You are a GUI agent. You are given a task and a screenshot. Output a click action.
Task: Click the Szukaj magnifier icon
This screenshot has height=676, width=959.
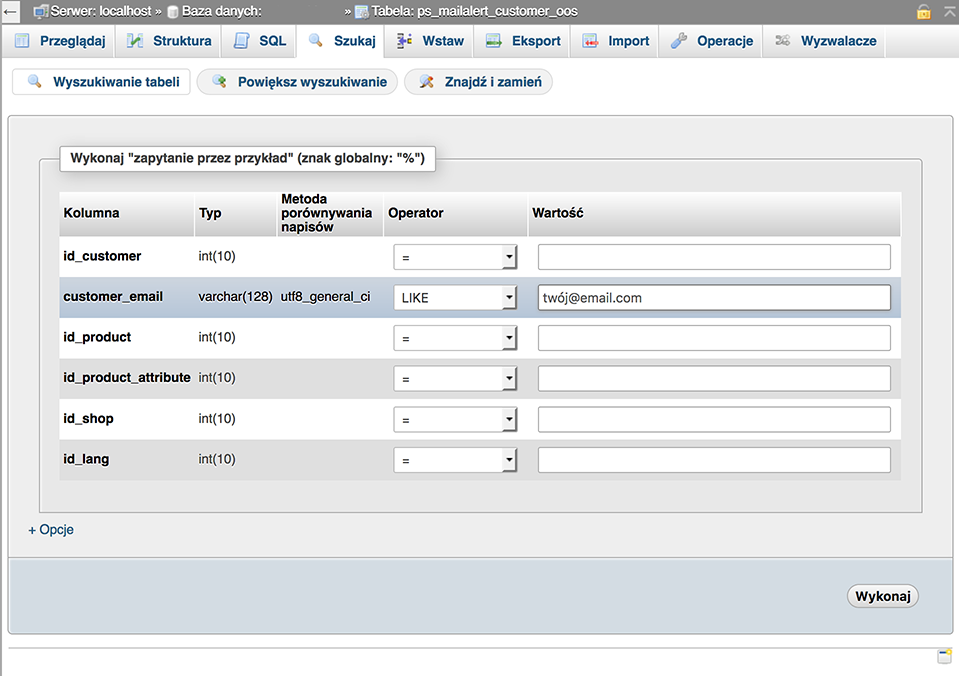(x=316, y=40)
